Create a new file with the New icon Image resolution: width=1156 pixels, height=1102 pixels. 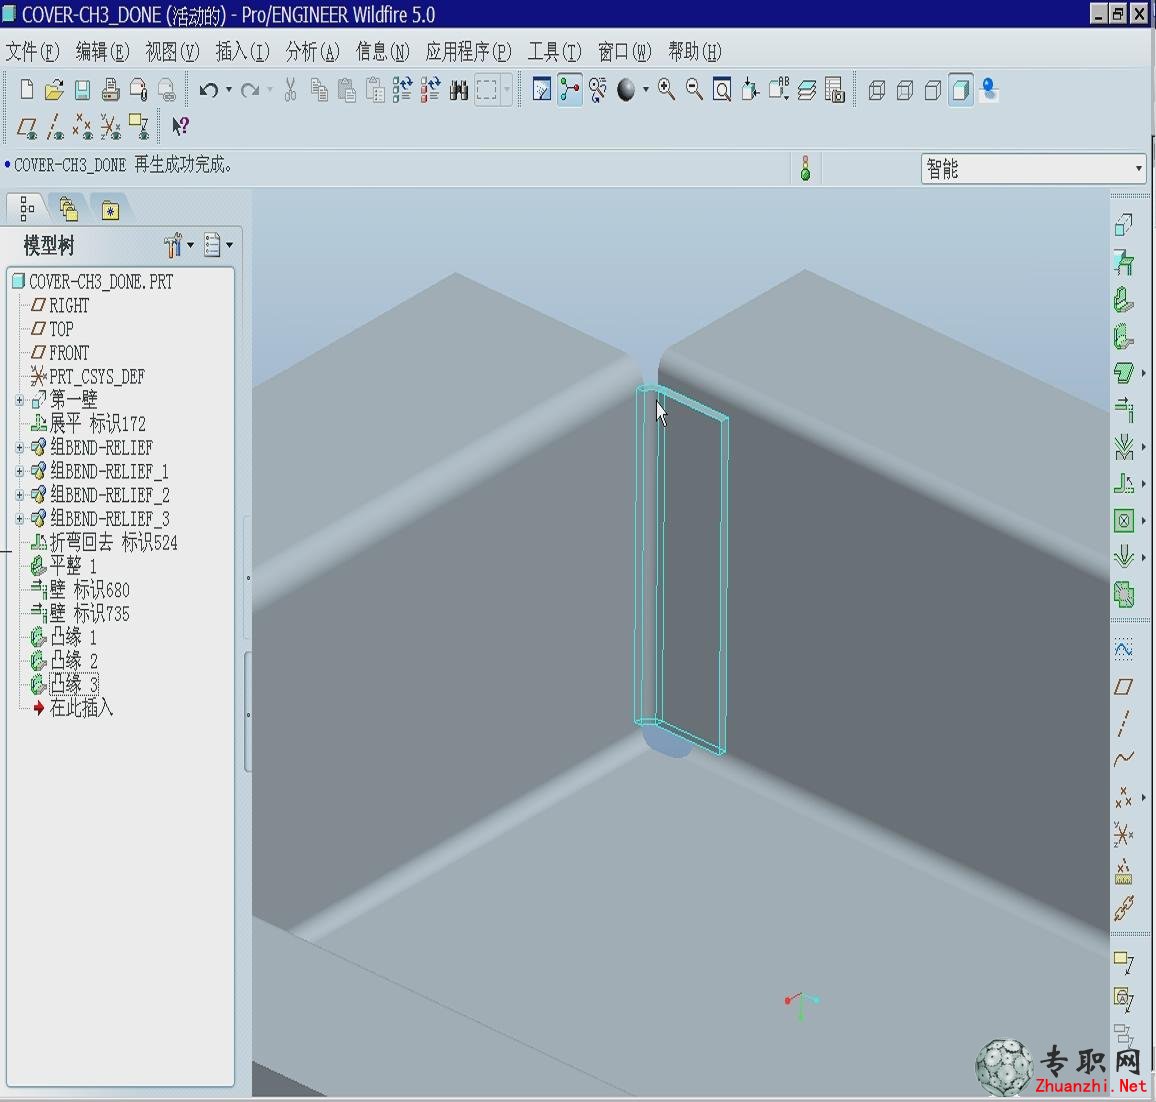point(27,90)
